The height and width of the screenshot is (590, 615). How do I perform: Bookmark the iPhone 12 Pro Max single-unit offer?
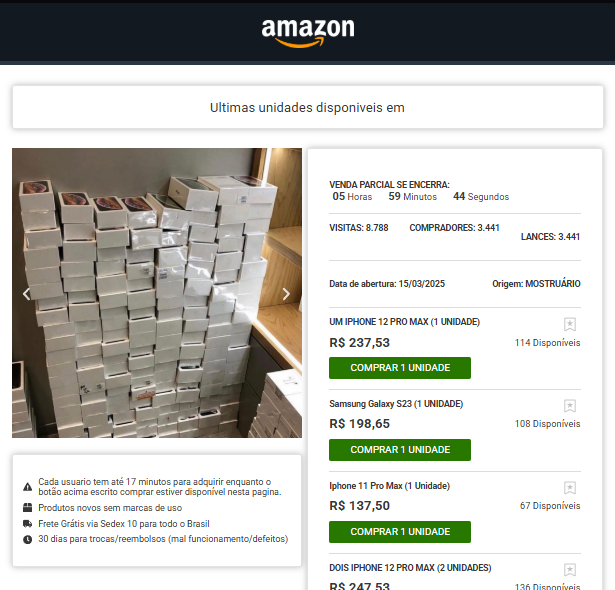[x=570, y=324]
